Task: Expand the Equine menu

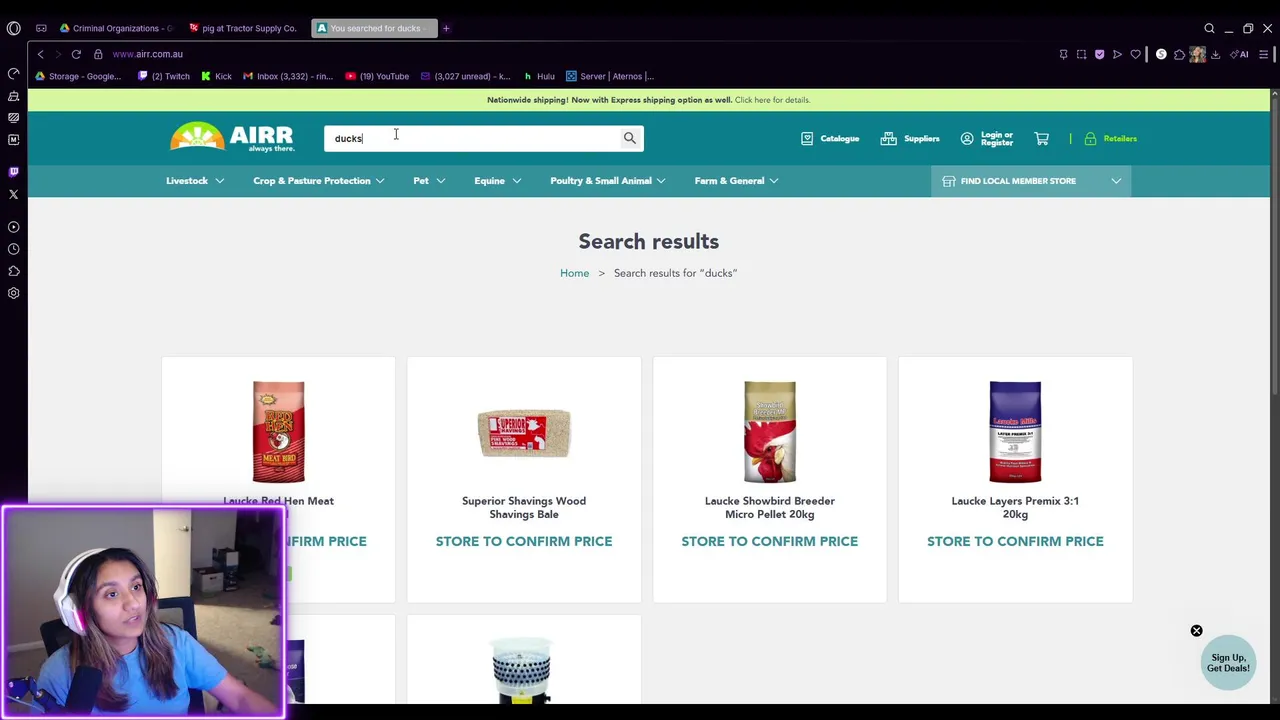Action: (x=498, y=181)
